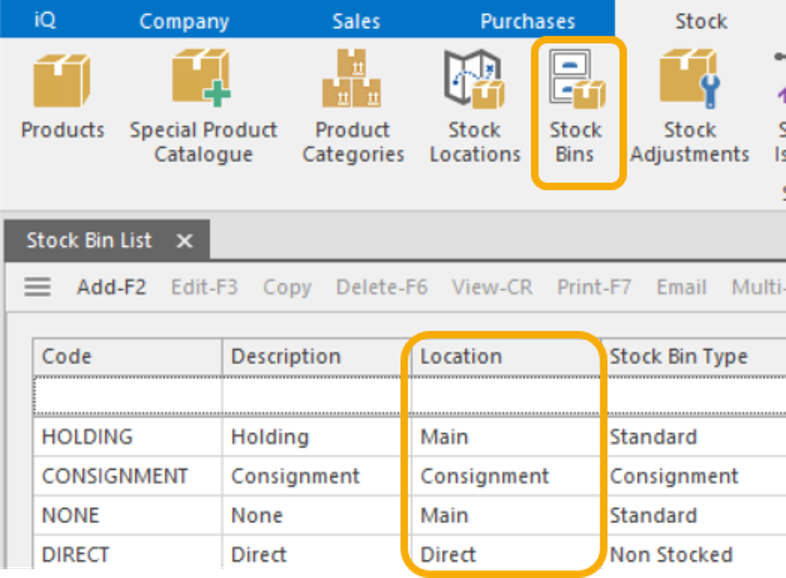This screenshot has width=786, height=578.
Task: Switch to the iQ ribbon tab
Action: [x=45, y=20]
